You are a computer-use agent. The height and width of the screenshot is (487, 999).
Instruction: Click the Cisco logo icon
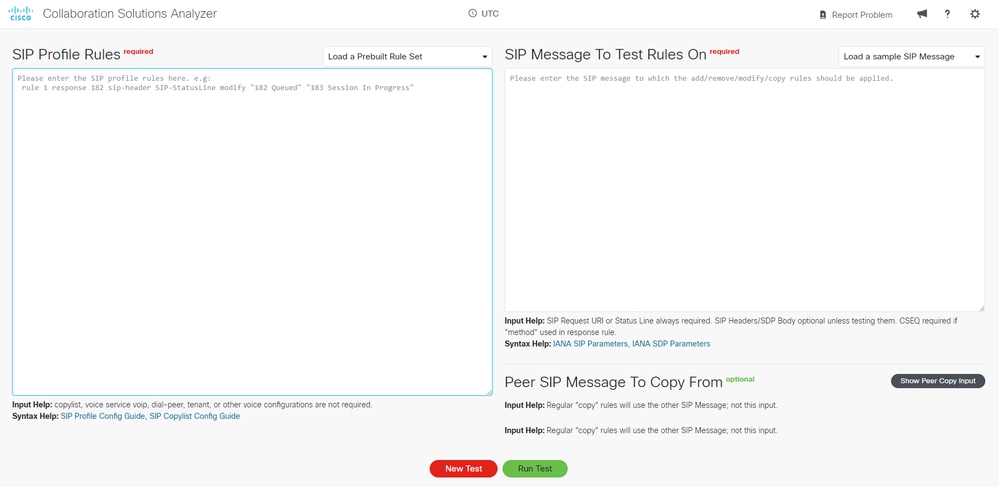20,13
